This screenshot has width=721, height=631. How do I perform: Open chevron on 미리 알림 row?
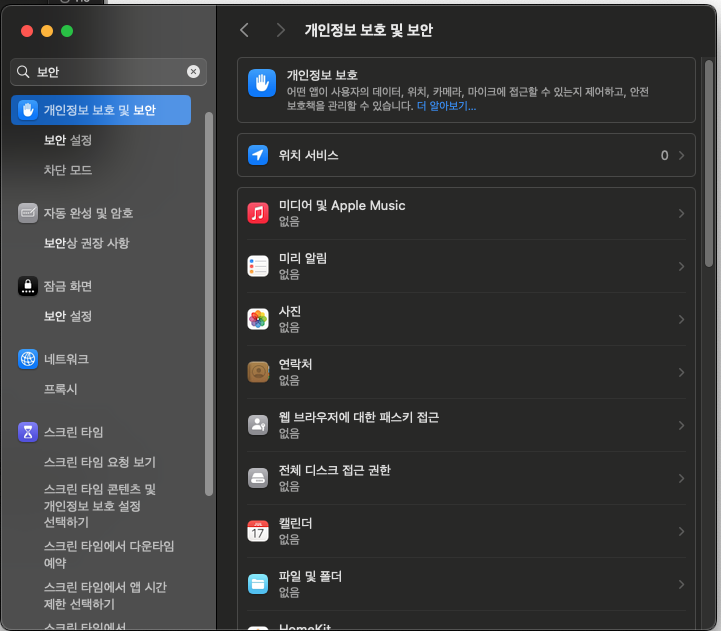click(681, 266)
